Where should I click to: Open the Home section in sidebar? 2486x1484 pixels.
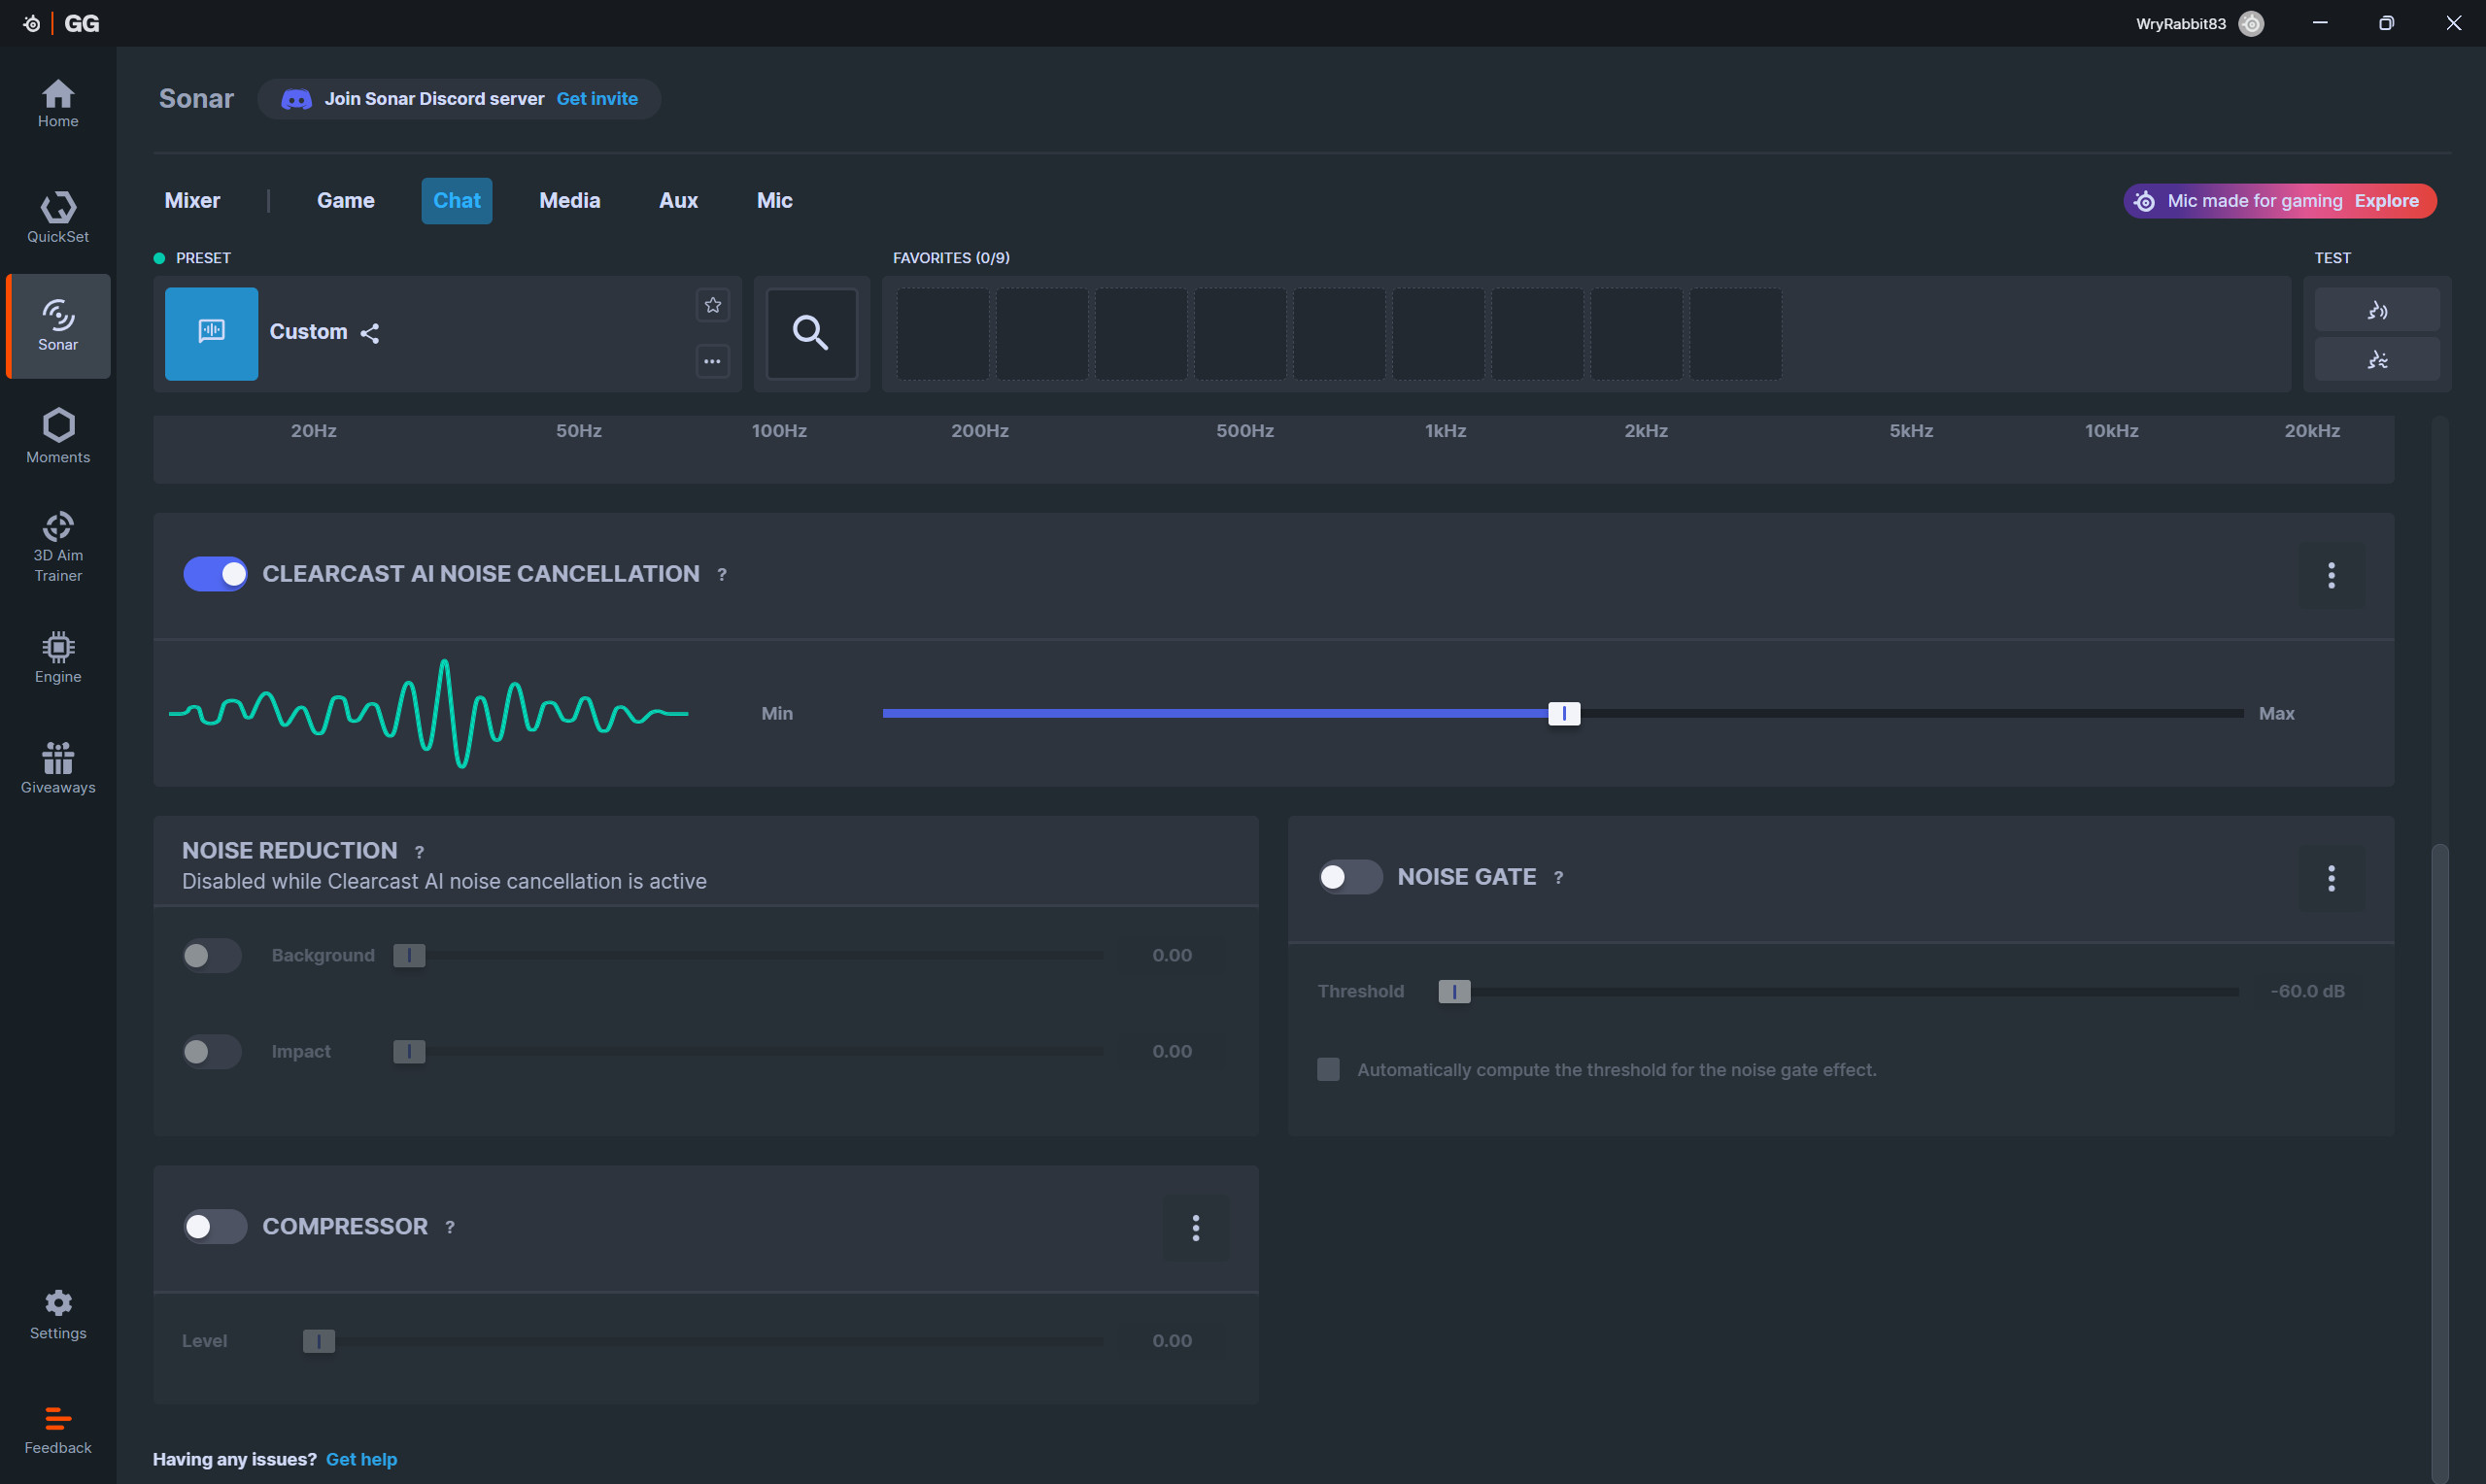pos(58,103)
